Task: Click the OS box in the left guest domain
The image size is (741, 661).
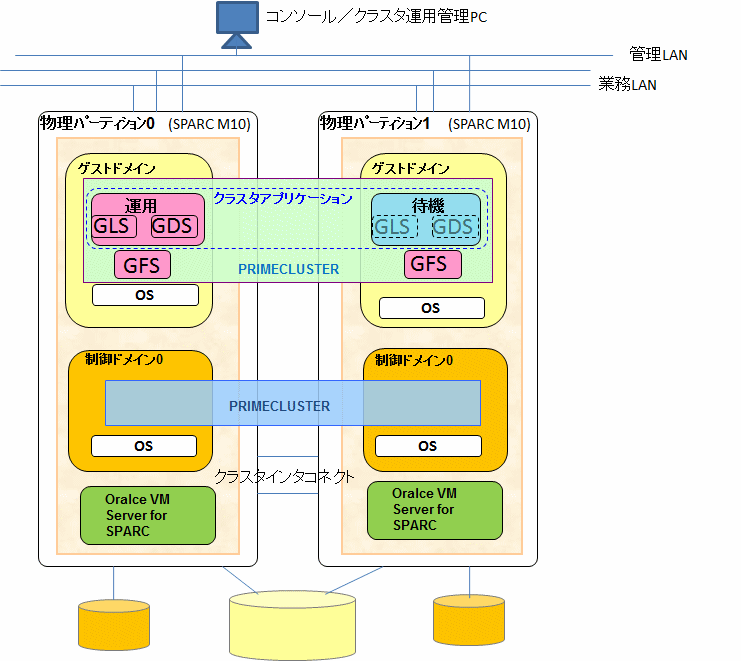Action: point(145,295)
